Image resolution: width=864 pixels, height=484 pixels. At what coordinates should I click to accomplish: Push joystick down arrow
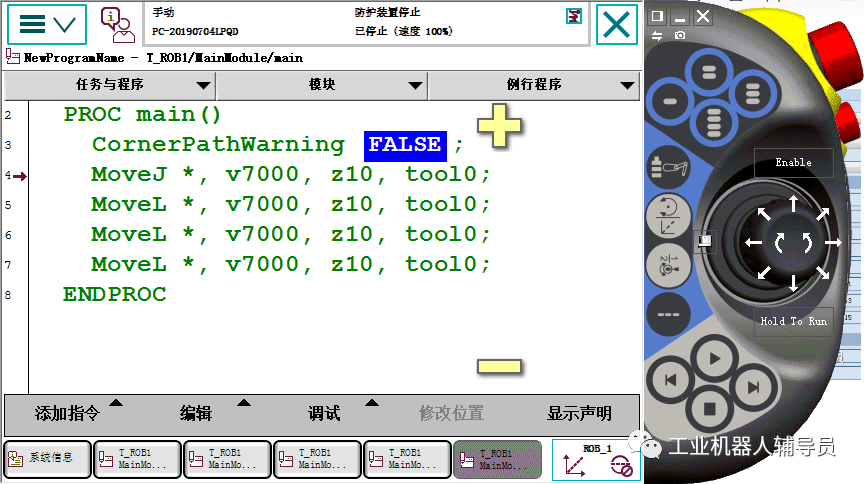coord(793,283)
